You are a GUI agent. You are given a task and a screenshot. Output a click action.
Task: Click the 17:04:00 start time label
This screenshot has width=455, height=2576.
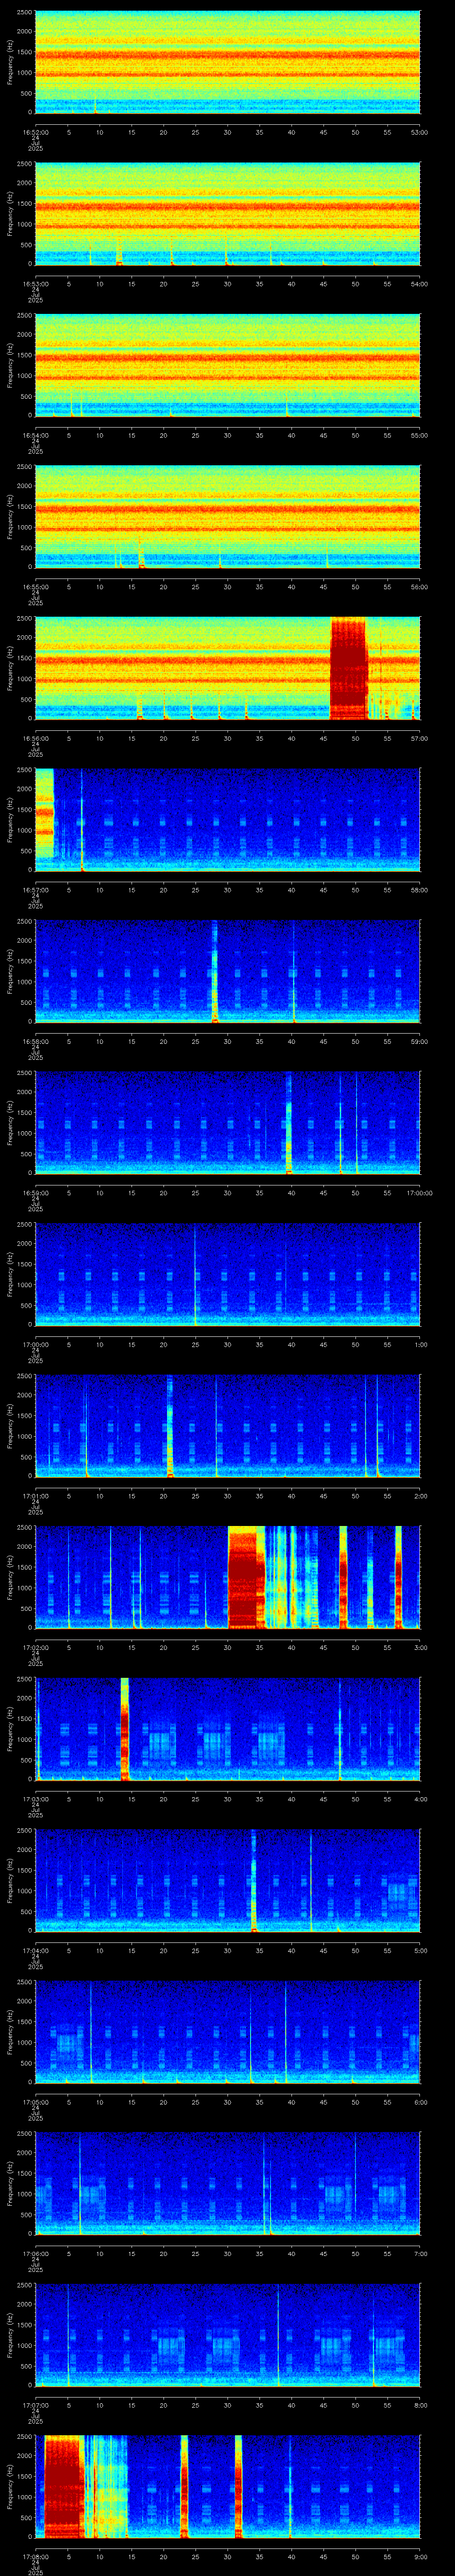pyautogui.click(x=35, y=1950)
